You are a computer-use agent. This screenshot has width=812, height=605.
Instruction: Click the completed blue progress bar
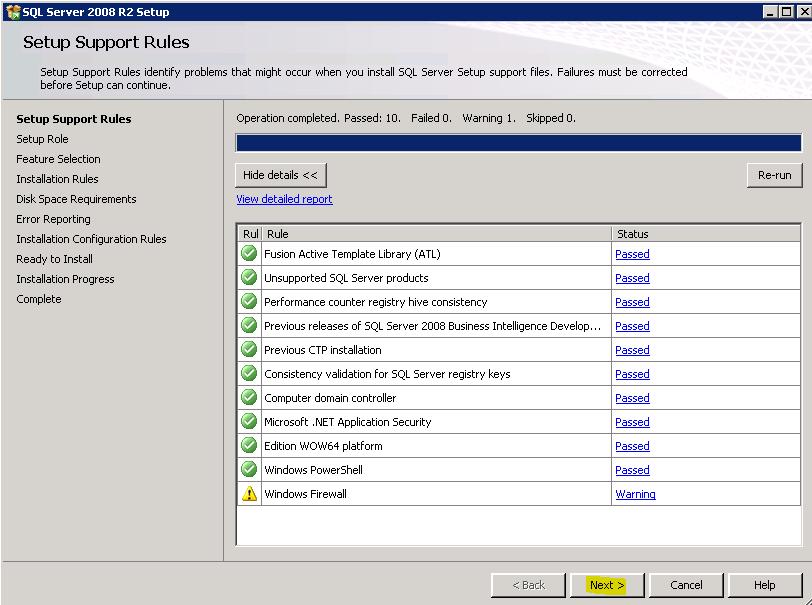coord(518,143)
